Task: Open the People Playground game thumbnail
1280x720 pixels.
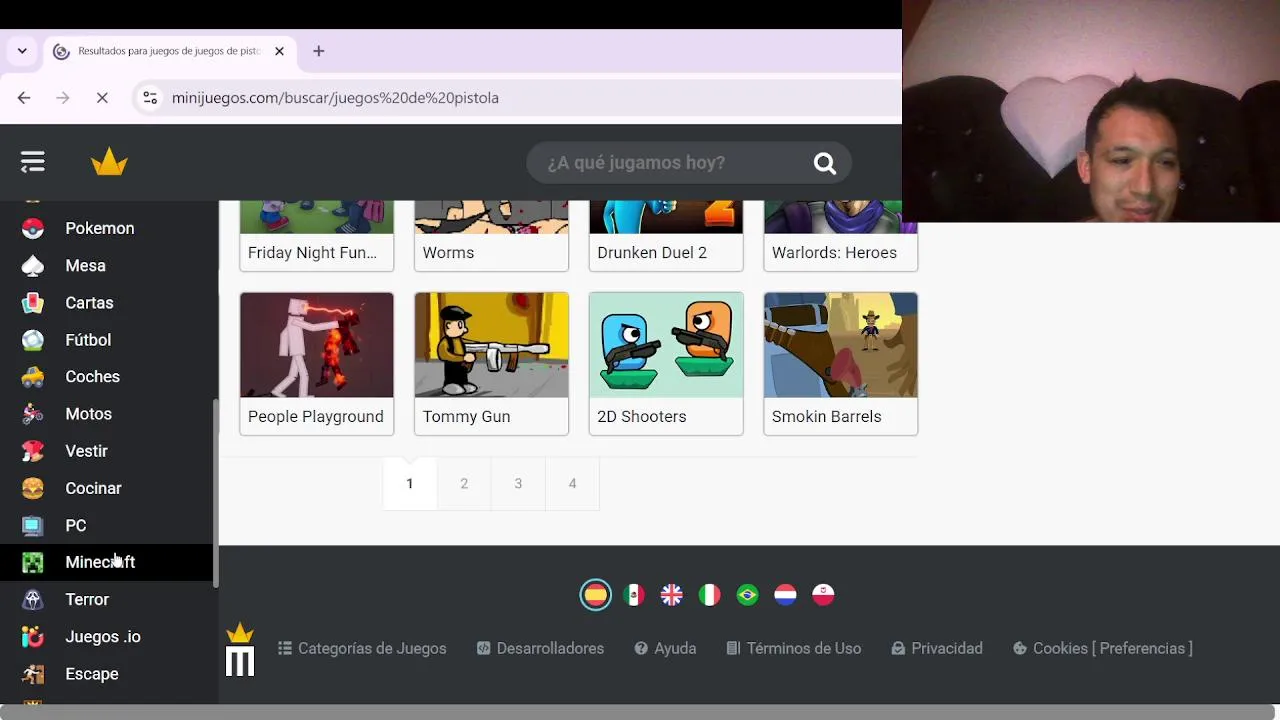Action: [x=317, y=345]
